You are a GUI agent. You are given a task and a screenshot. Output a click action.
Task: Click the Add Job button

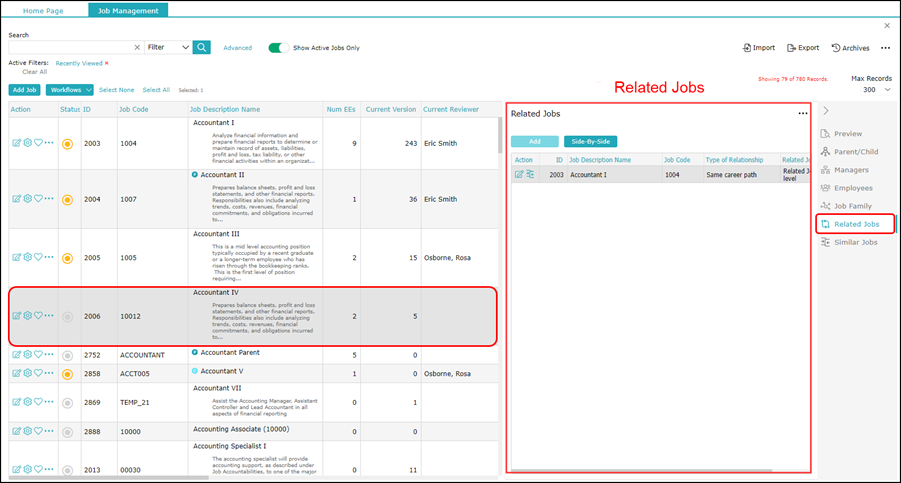point(25,90)
